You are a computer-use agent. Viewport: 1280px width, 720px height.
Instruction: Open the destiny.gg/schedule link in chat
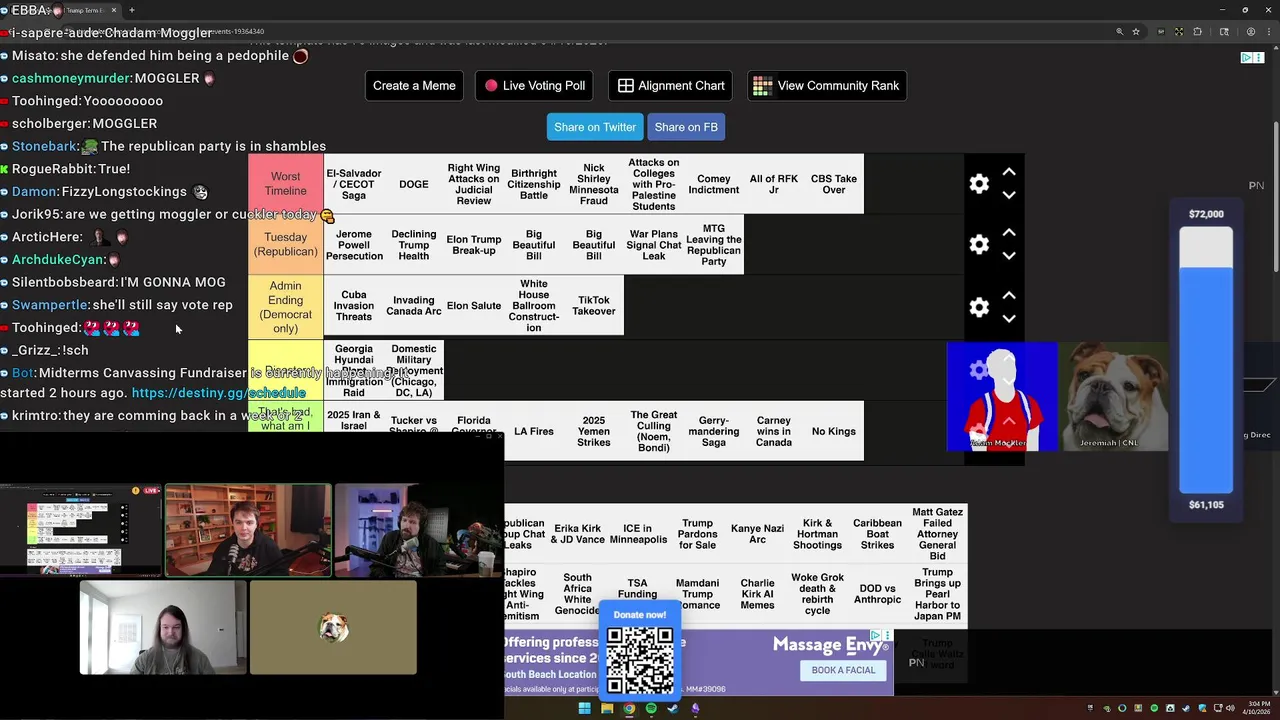(218, 393)
